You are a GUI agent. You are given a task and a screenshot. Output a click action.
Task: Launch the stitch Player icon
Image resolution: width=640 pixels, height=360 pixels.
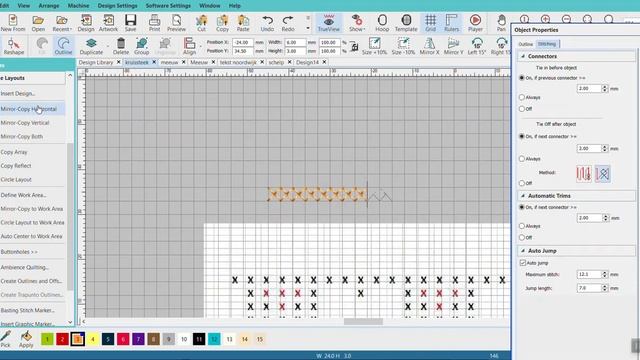[475, 23]
